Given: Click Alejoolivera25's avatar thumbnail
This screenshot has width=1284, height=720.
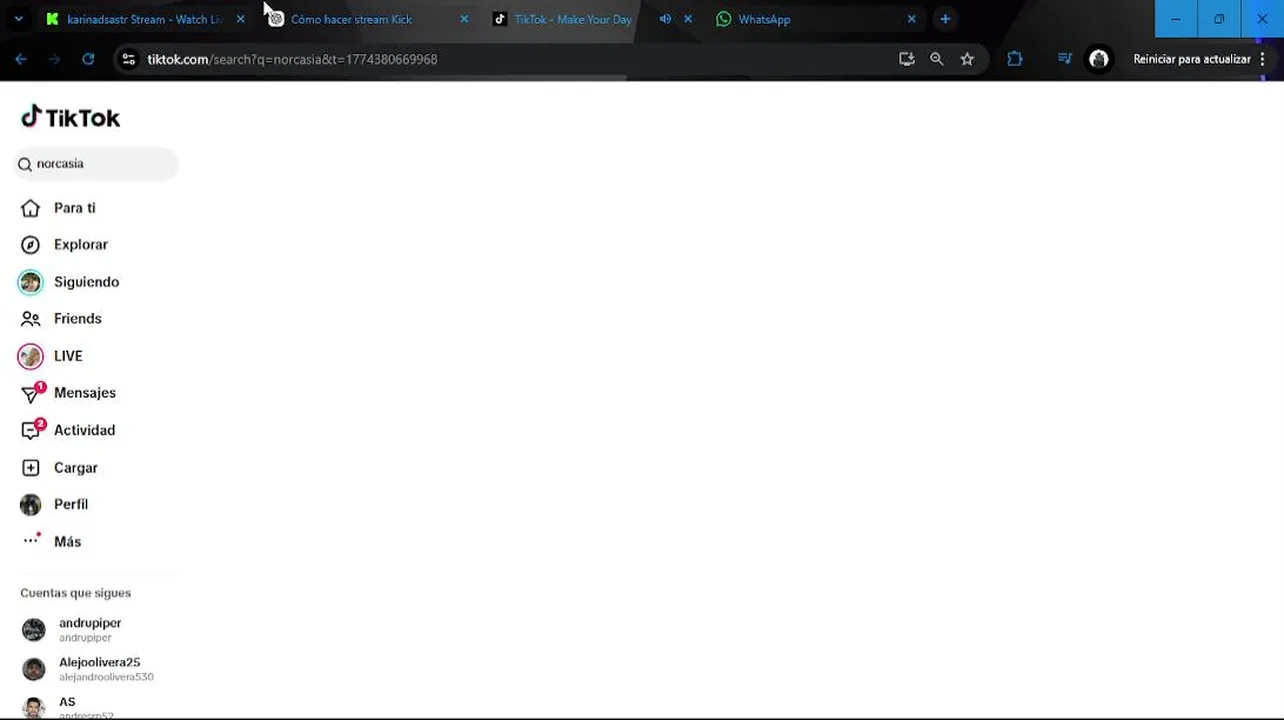Looking at the screenshot, I should 34,669.
